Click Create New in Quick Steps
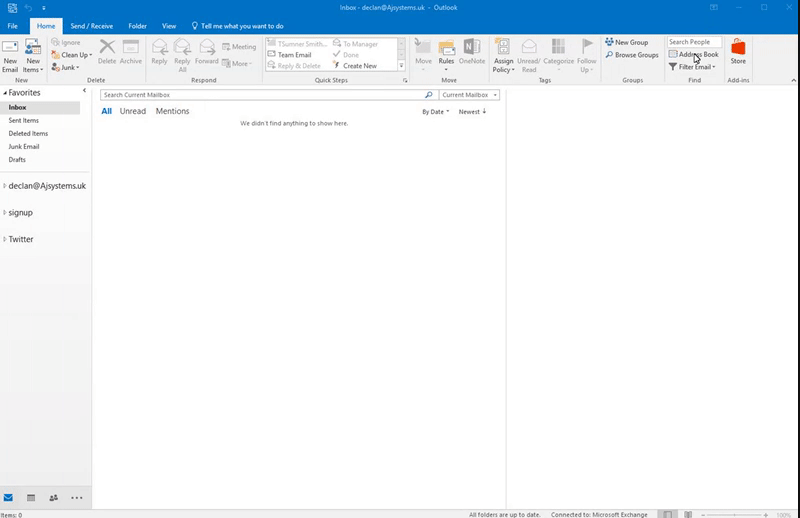800x518 pixels. (359, 66)
